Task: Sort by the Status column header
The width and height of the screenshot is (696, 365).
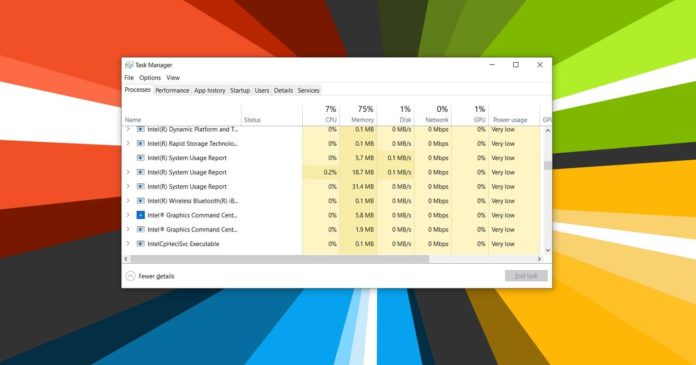Action: pyautogui.click(x=272, y=115)
